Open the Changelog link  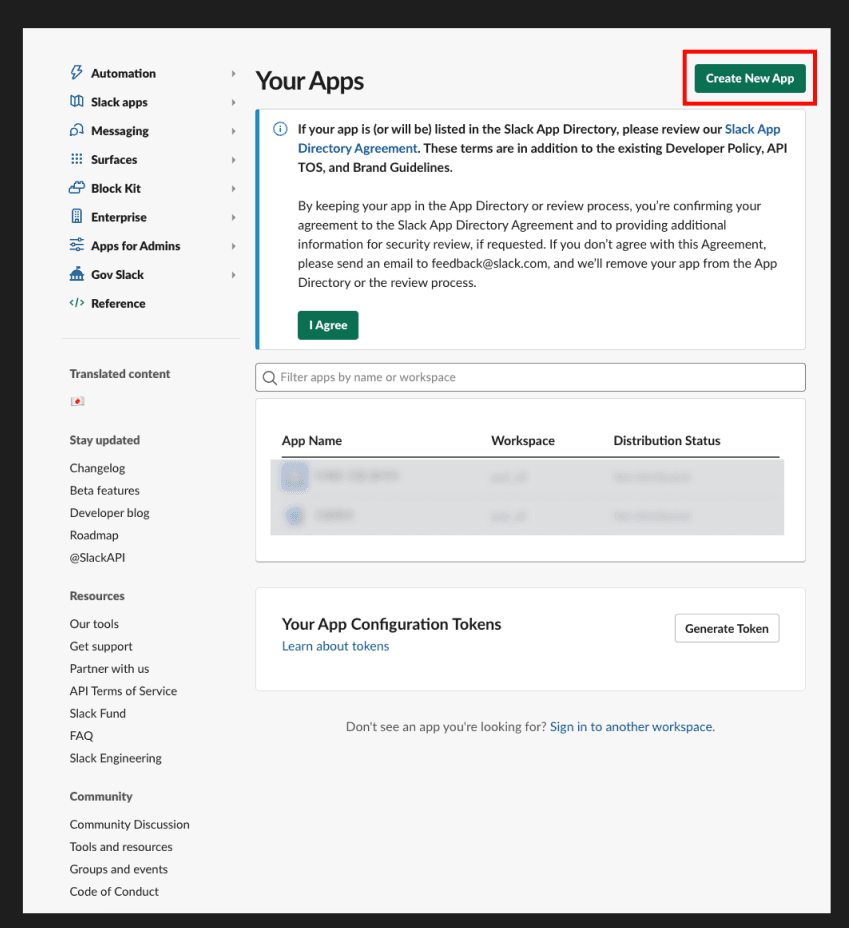pyautogui.click(x=97, y=468)
